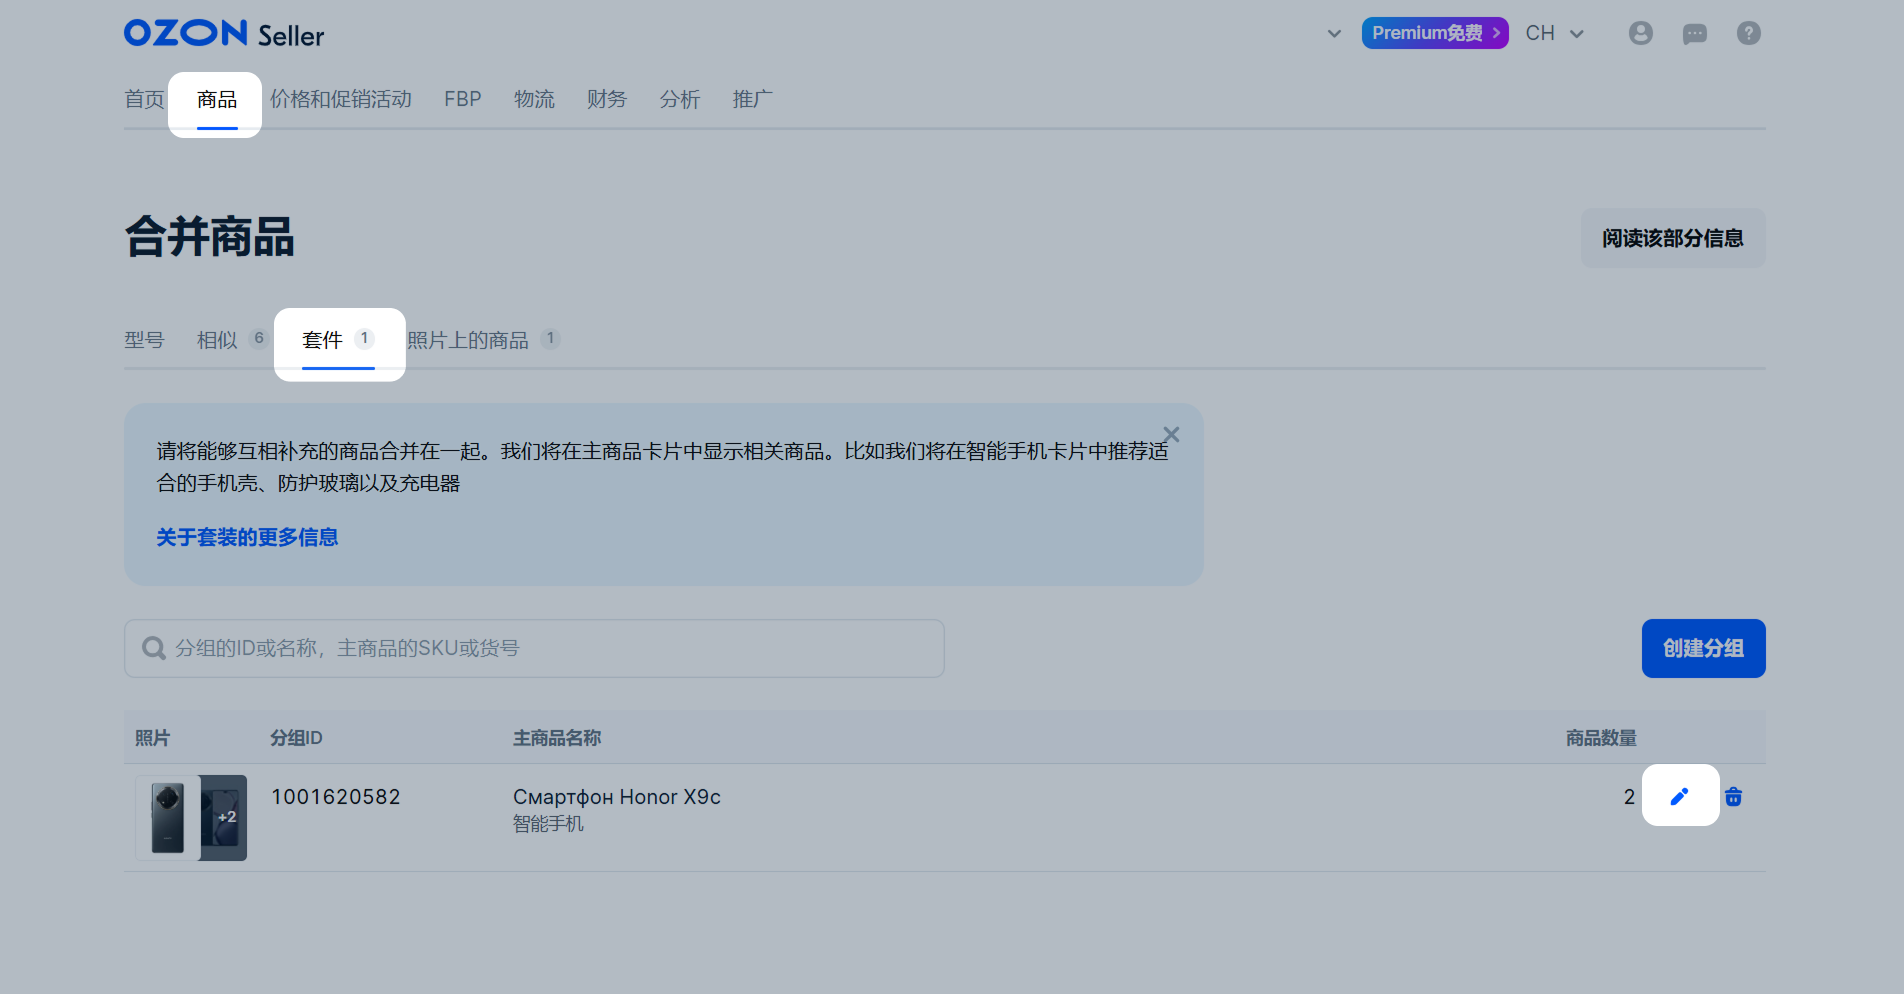The width and height of the screenshot is (1904, 994).
Task: Open the CH language dropdown
Action: [1554, 33]
